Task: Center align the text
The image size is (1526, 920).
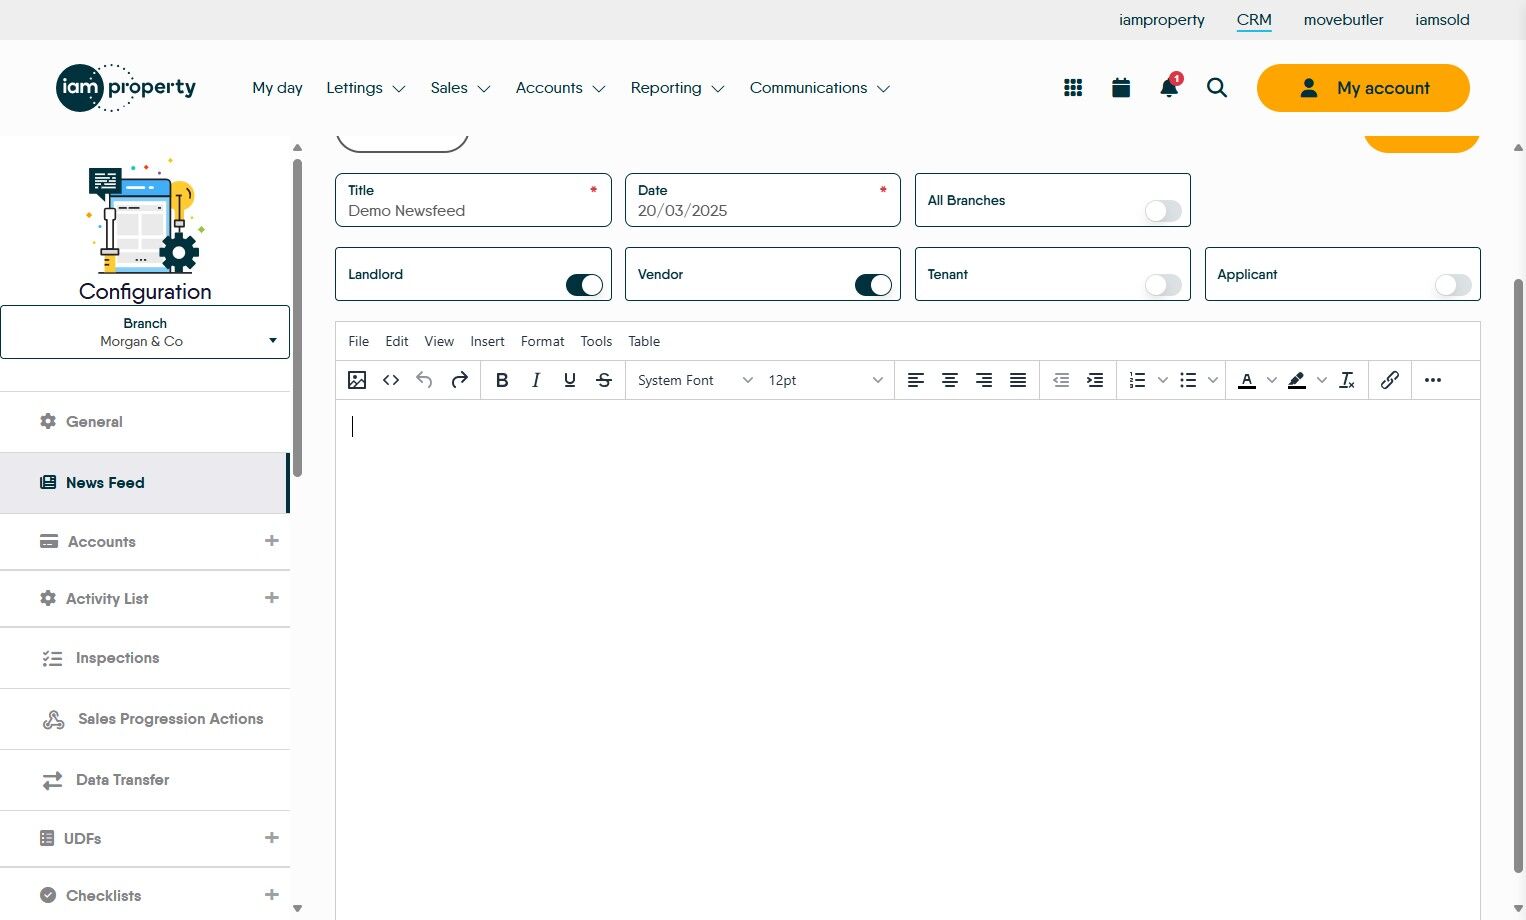Action: point(950,380)
